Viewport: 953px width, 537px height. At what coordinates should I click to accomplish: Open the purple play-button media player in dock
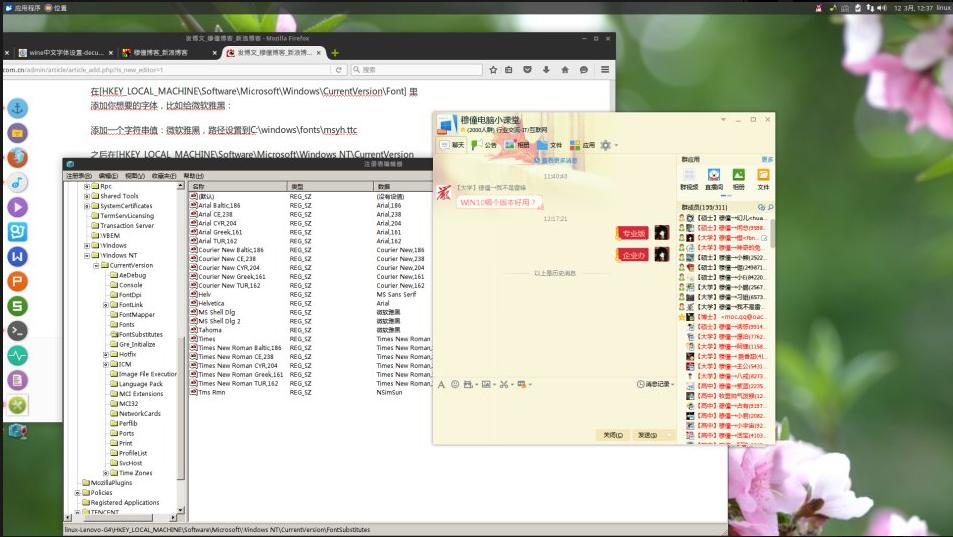pos(18,207)
